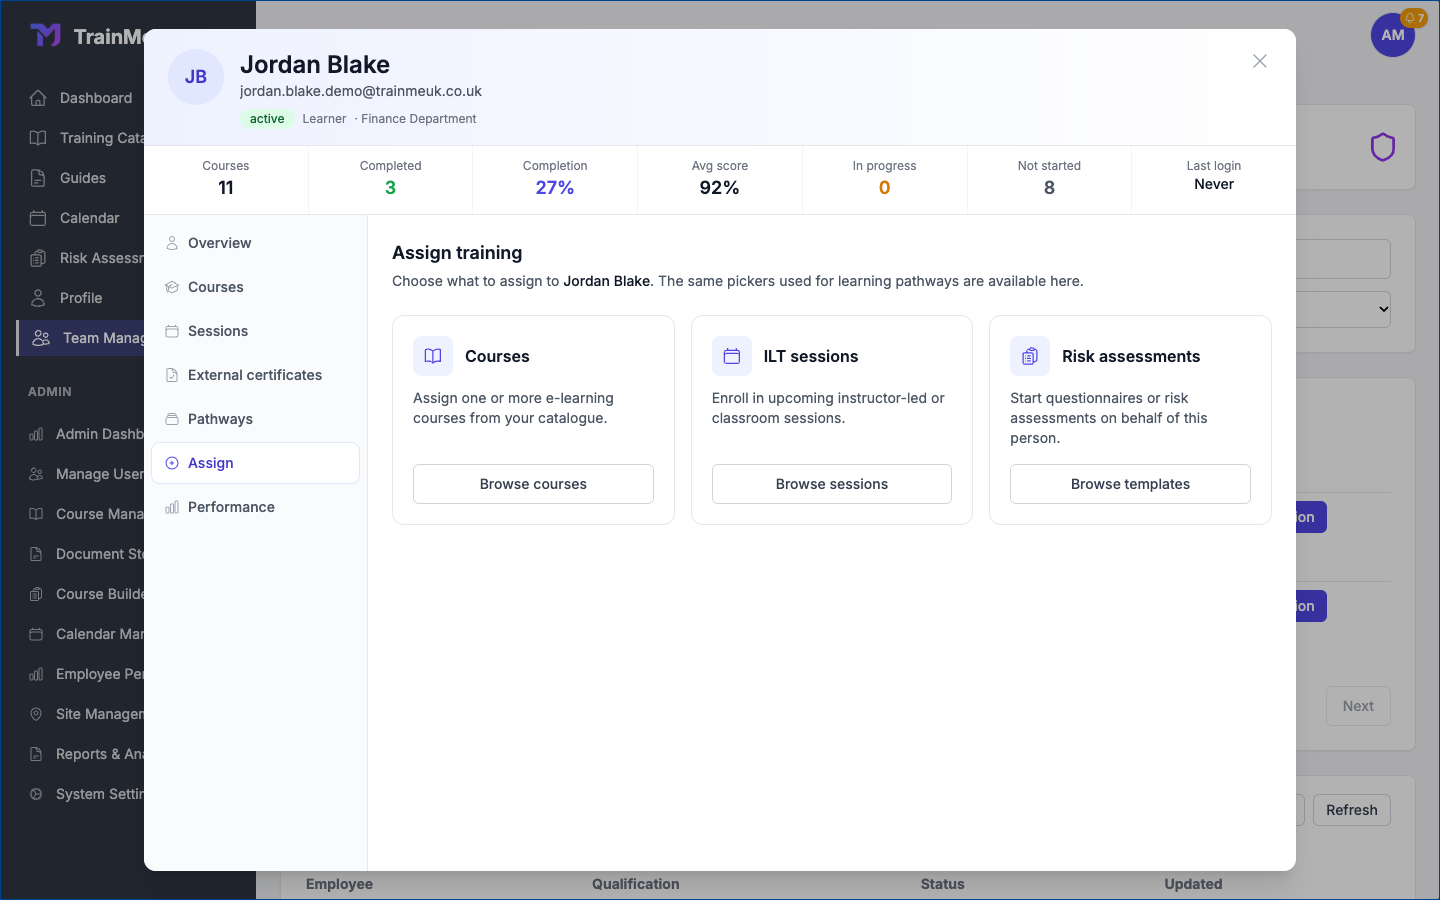1440x900 pixels.
Task: Click the Overview person icon
Action: (x=172, y=243)
